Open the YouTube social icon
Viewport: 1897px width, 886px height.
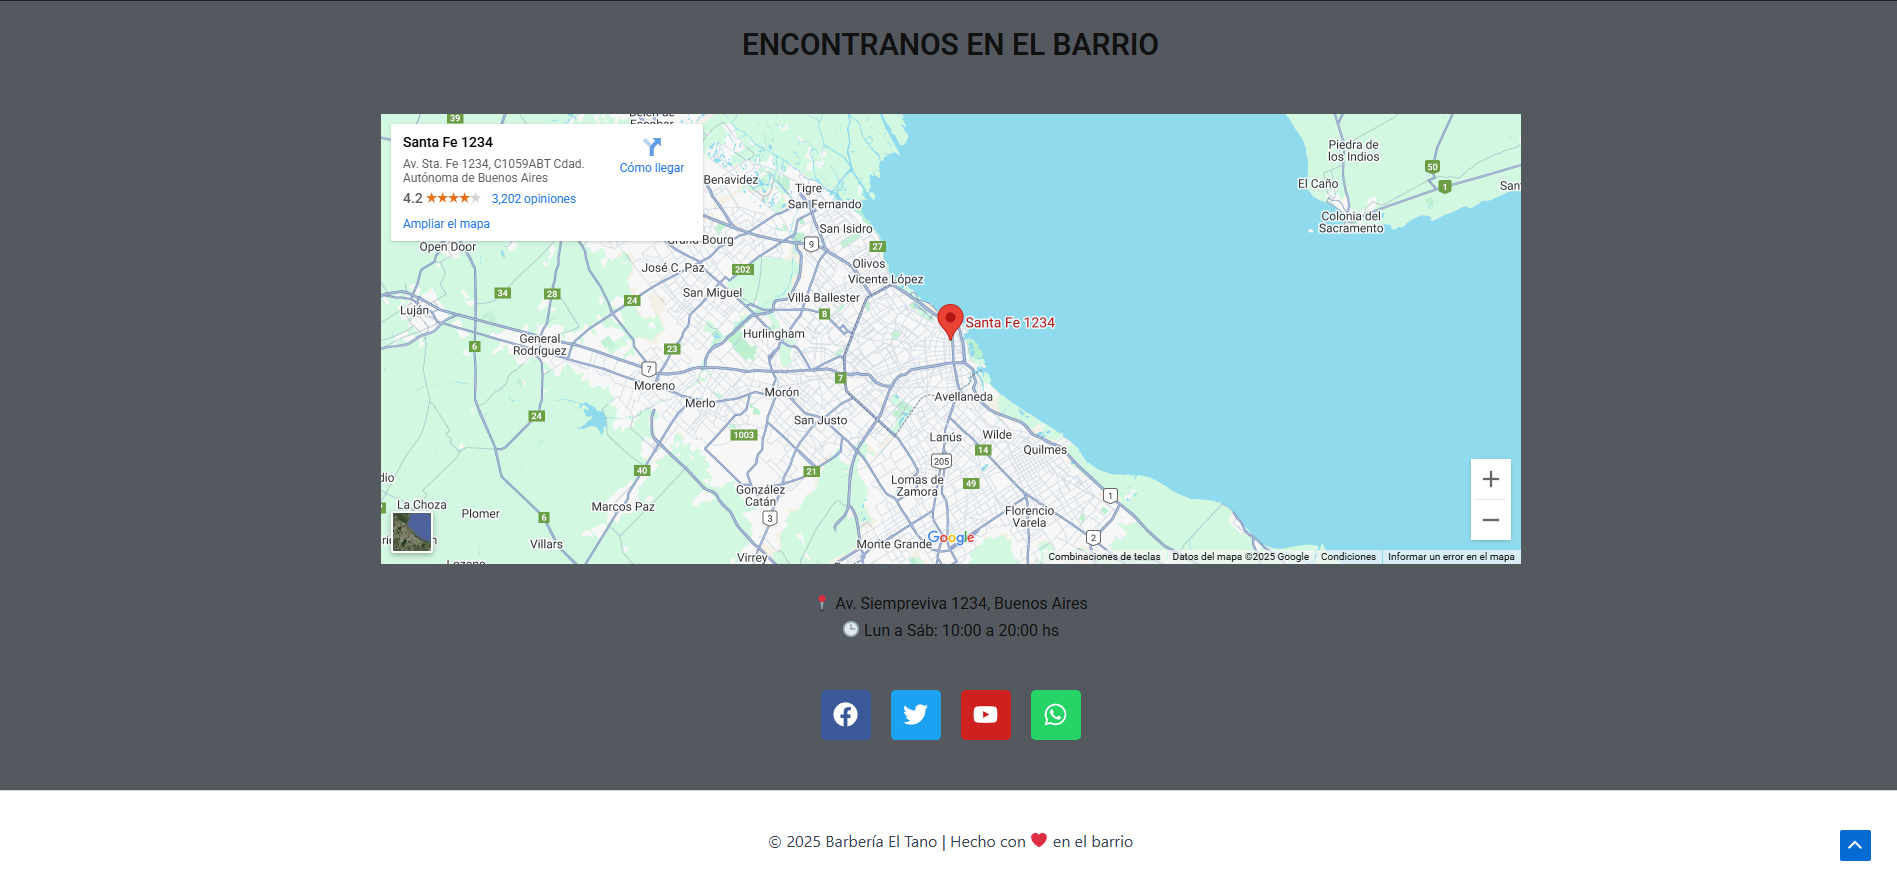pos(986,715)
